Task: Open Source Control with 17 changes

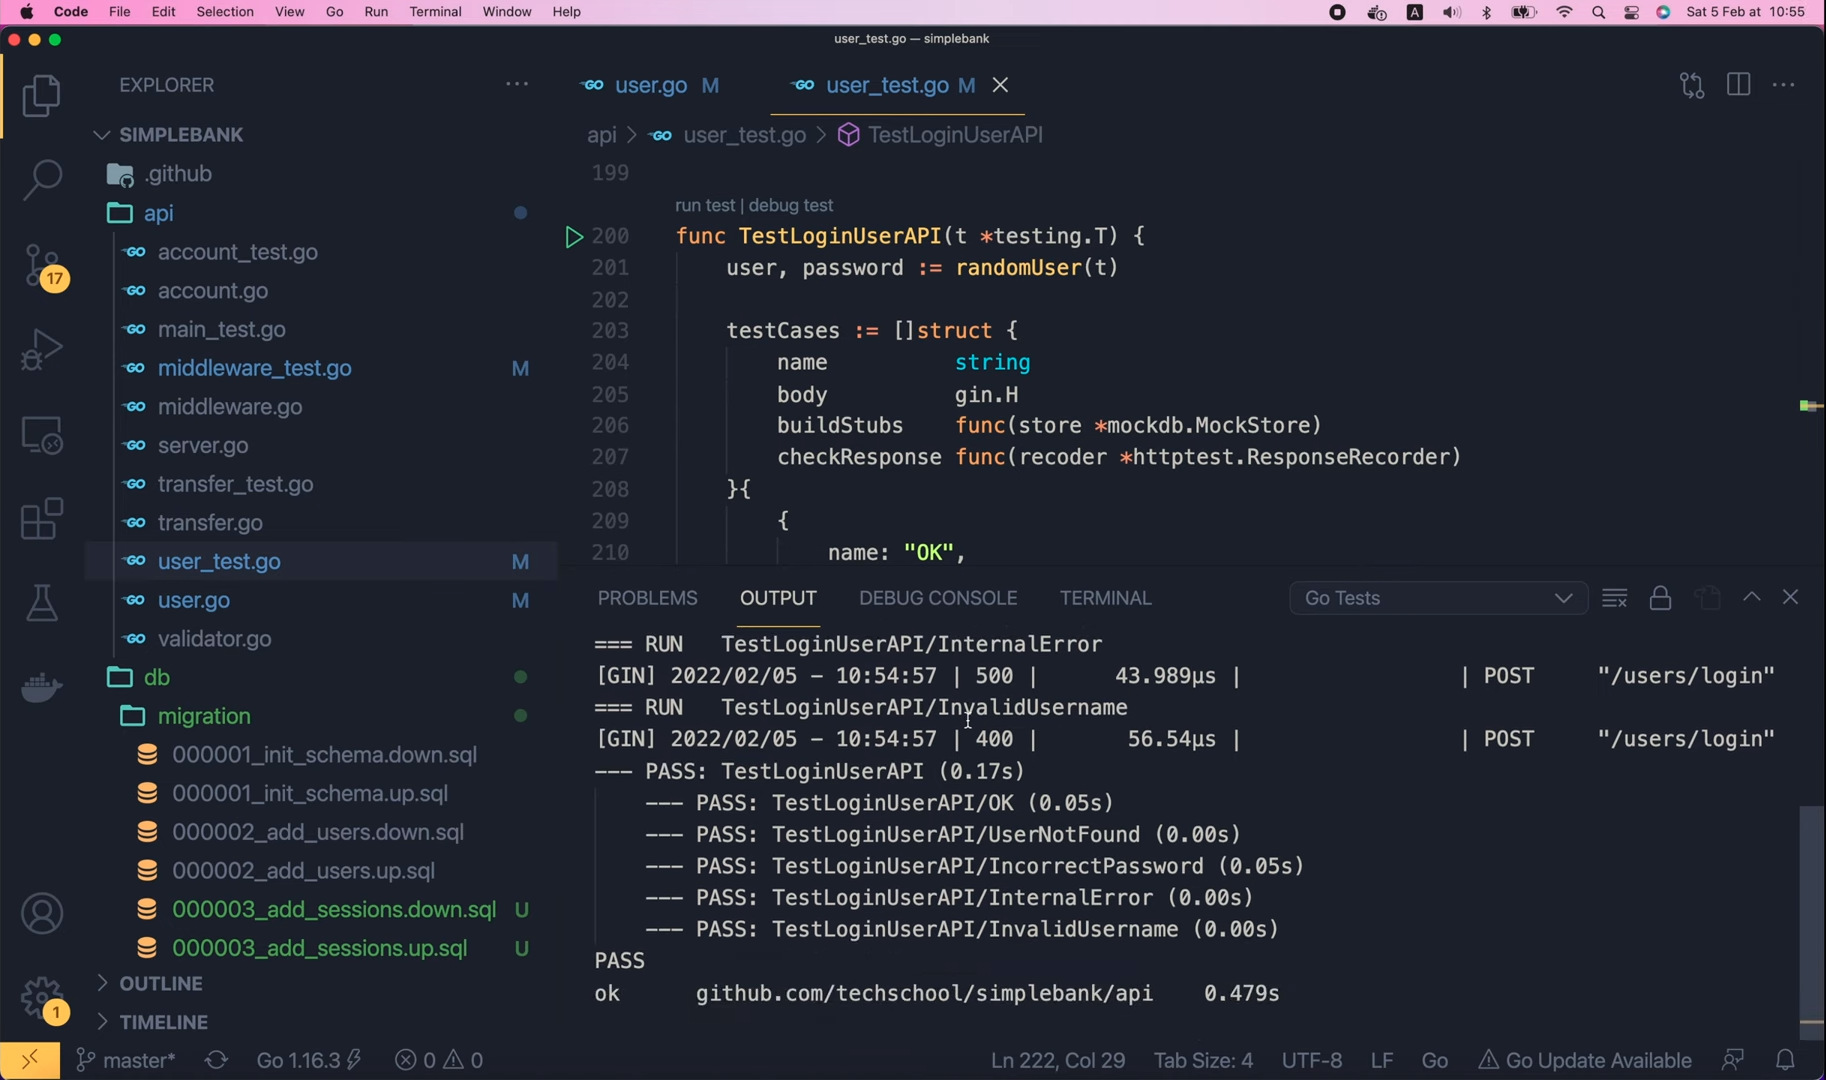Action: coord(44,267)
